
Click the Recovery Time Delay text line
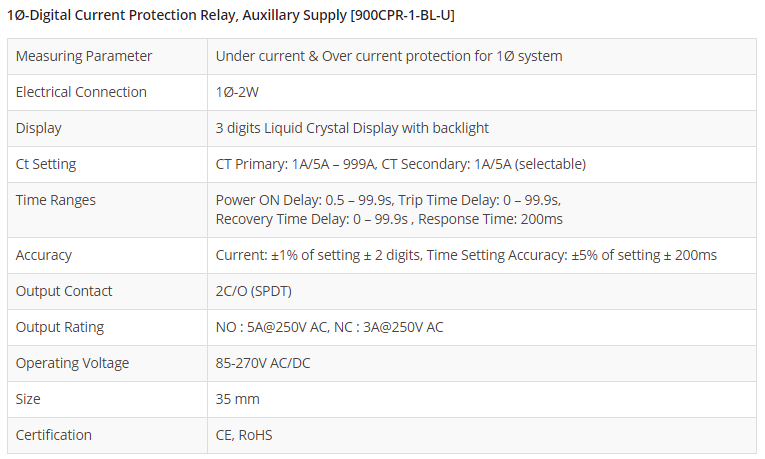[x=390, y=219]
